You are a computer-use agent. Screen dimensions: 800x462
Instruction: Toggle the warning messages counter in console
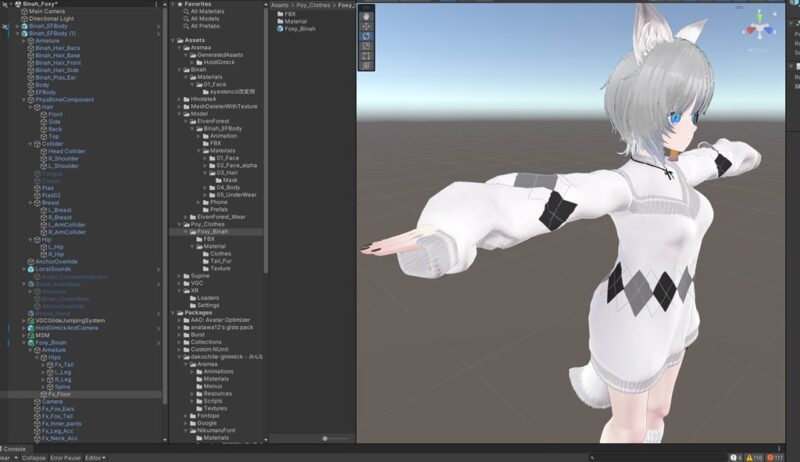(x=755, y=457)
